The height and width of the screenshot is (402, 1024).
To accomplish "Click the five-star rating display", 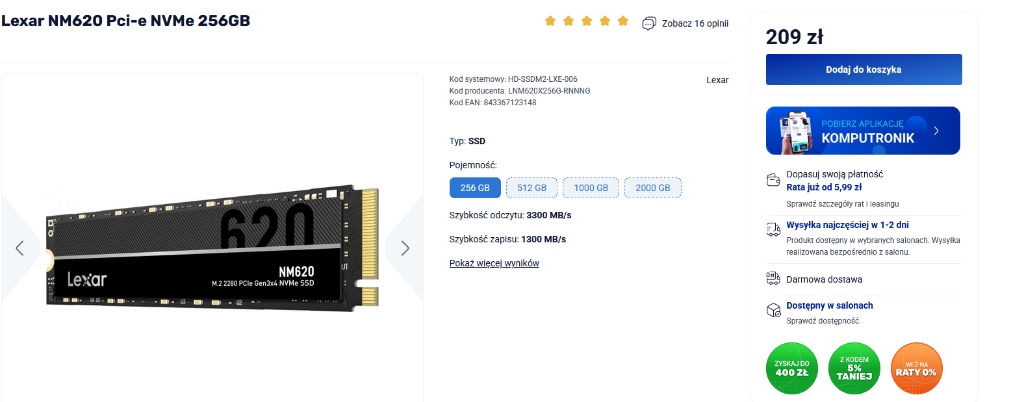I will click(x=586, y=21).
